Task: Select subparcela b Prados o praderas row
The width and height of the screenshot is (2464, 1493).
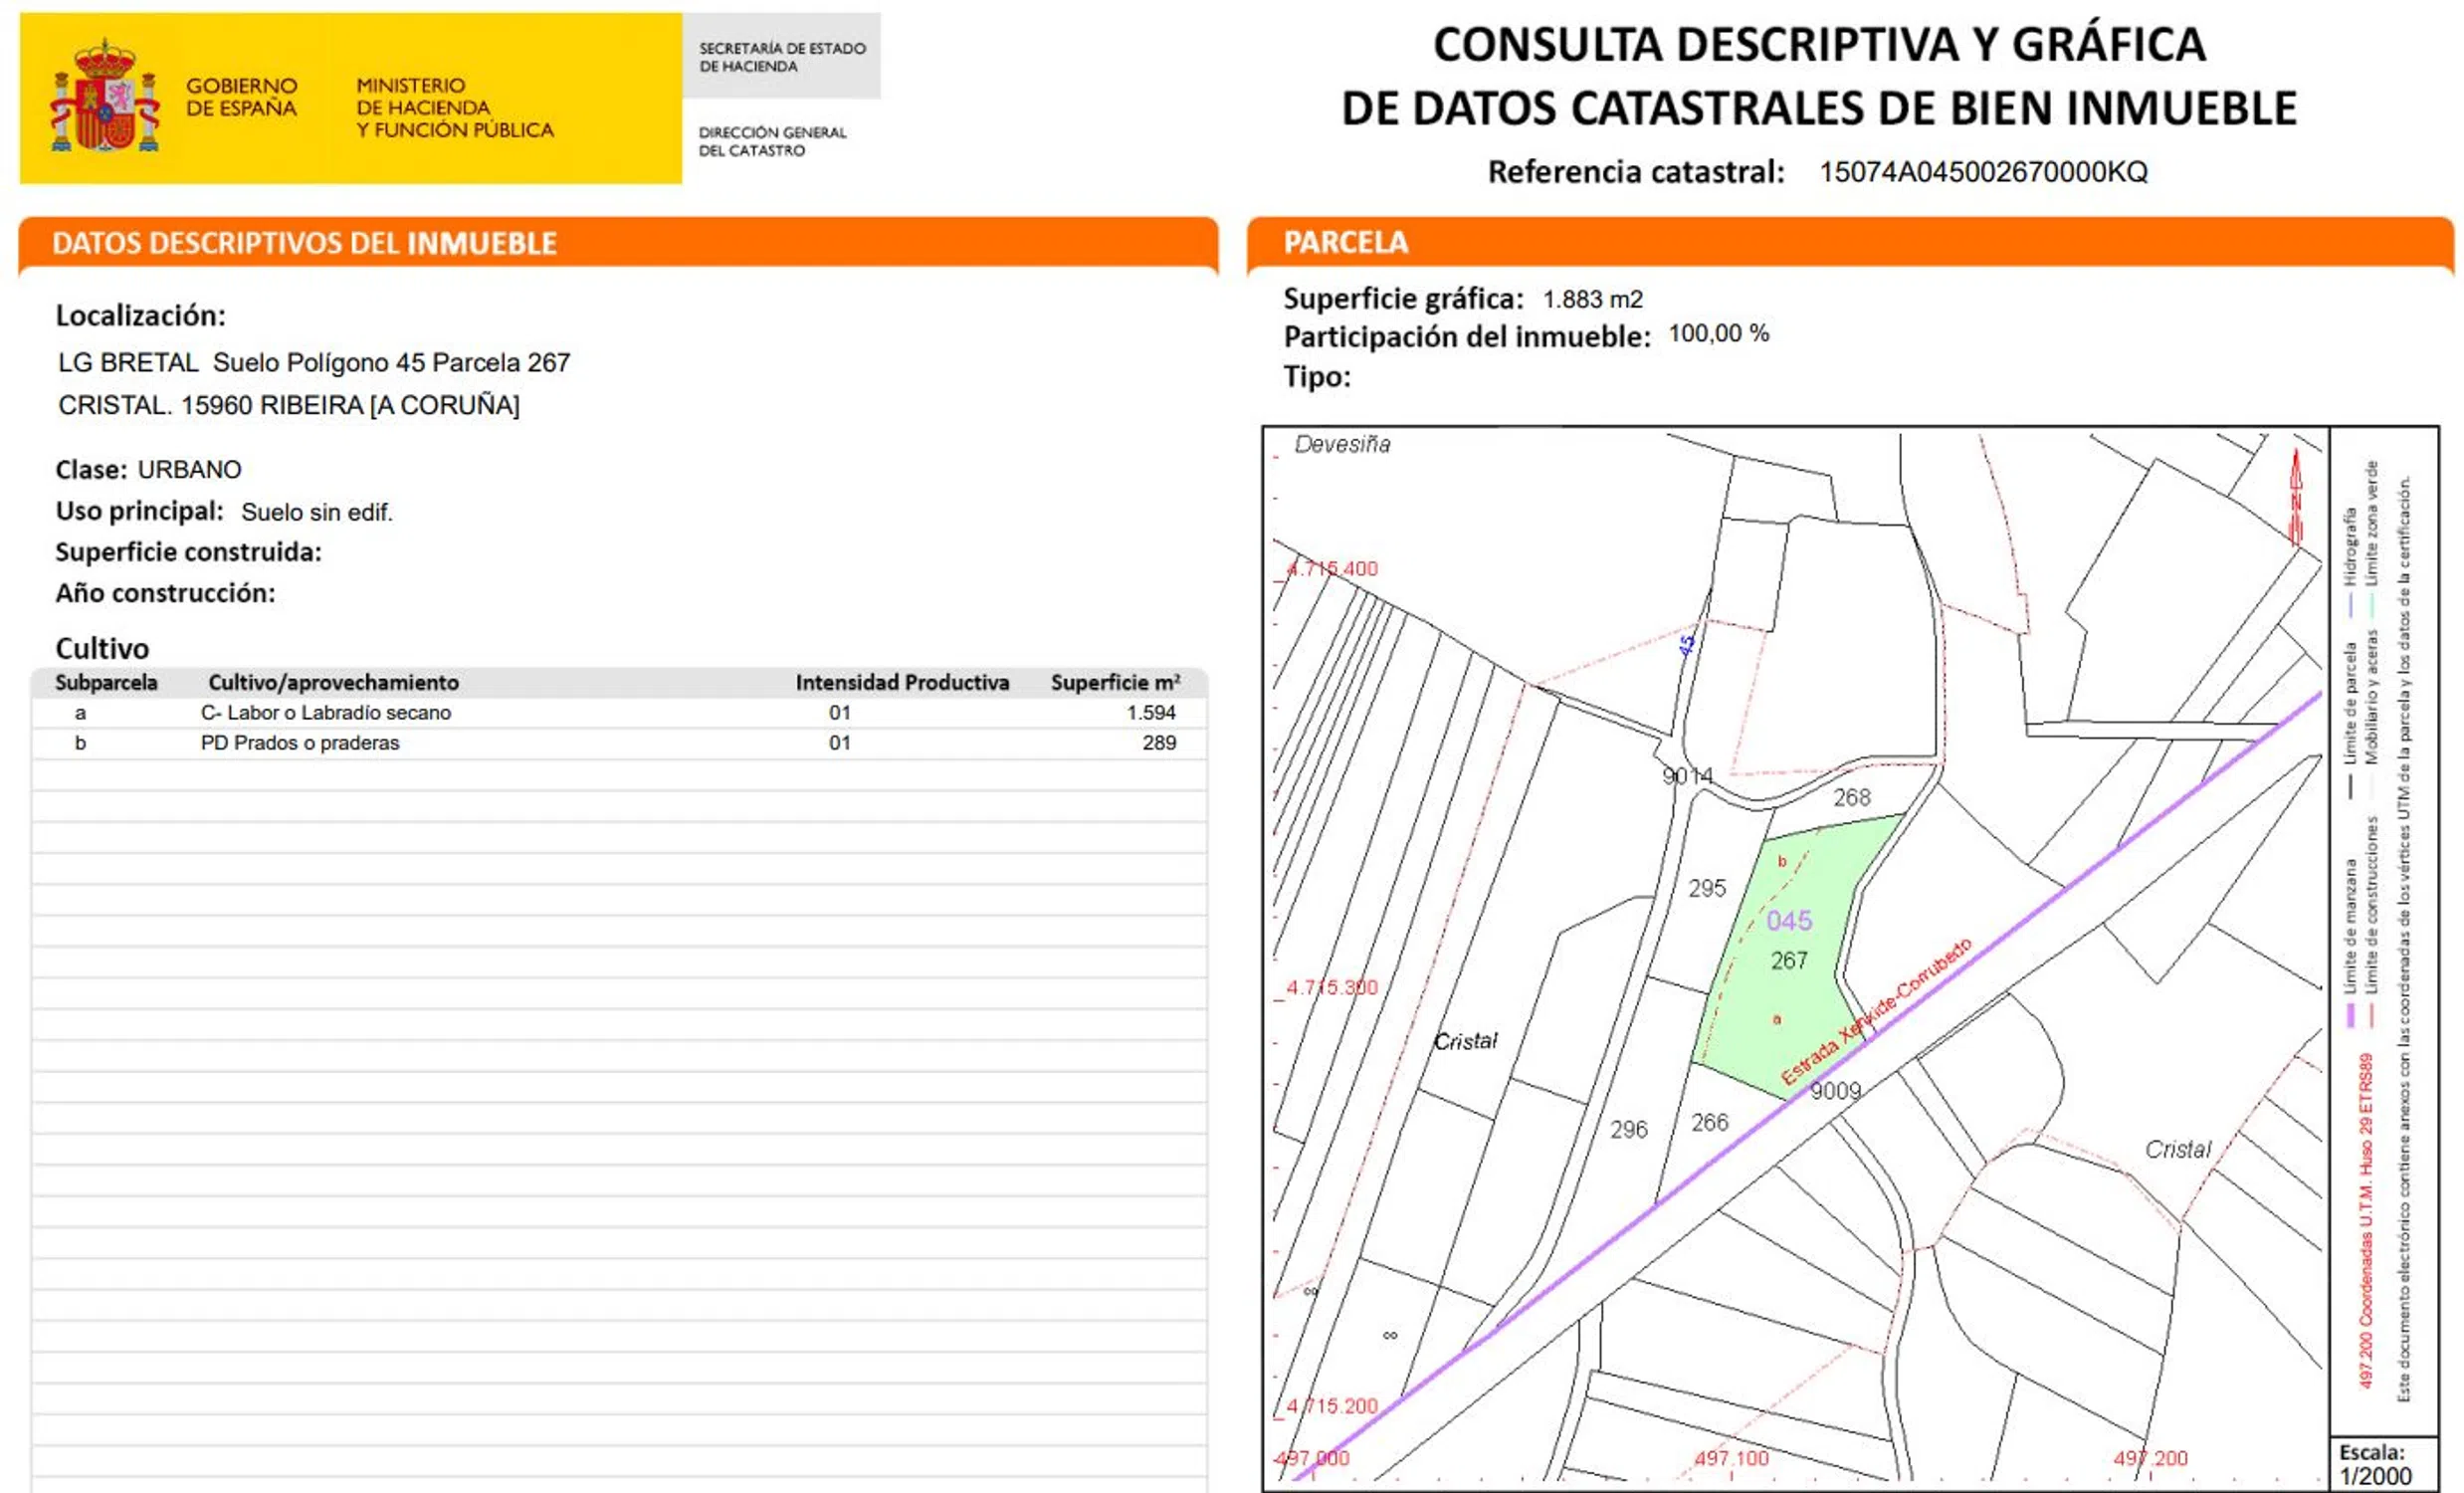Action: click(299, 743)
